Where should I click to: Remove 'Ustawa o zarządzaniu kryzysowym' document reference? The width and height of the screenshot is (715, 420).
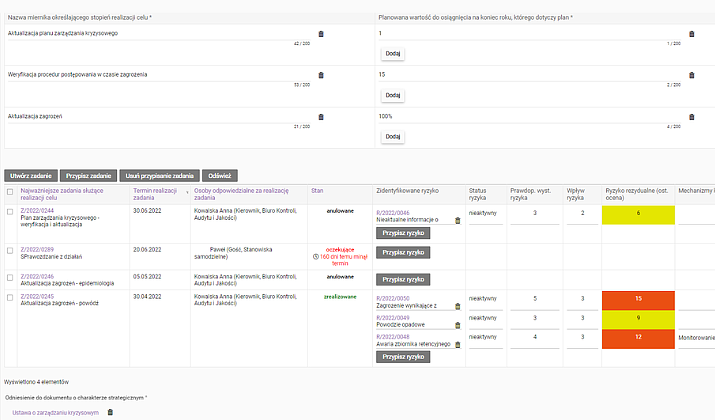110,412
